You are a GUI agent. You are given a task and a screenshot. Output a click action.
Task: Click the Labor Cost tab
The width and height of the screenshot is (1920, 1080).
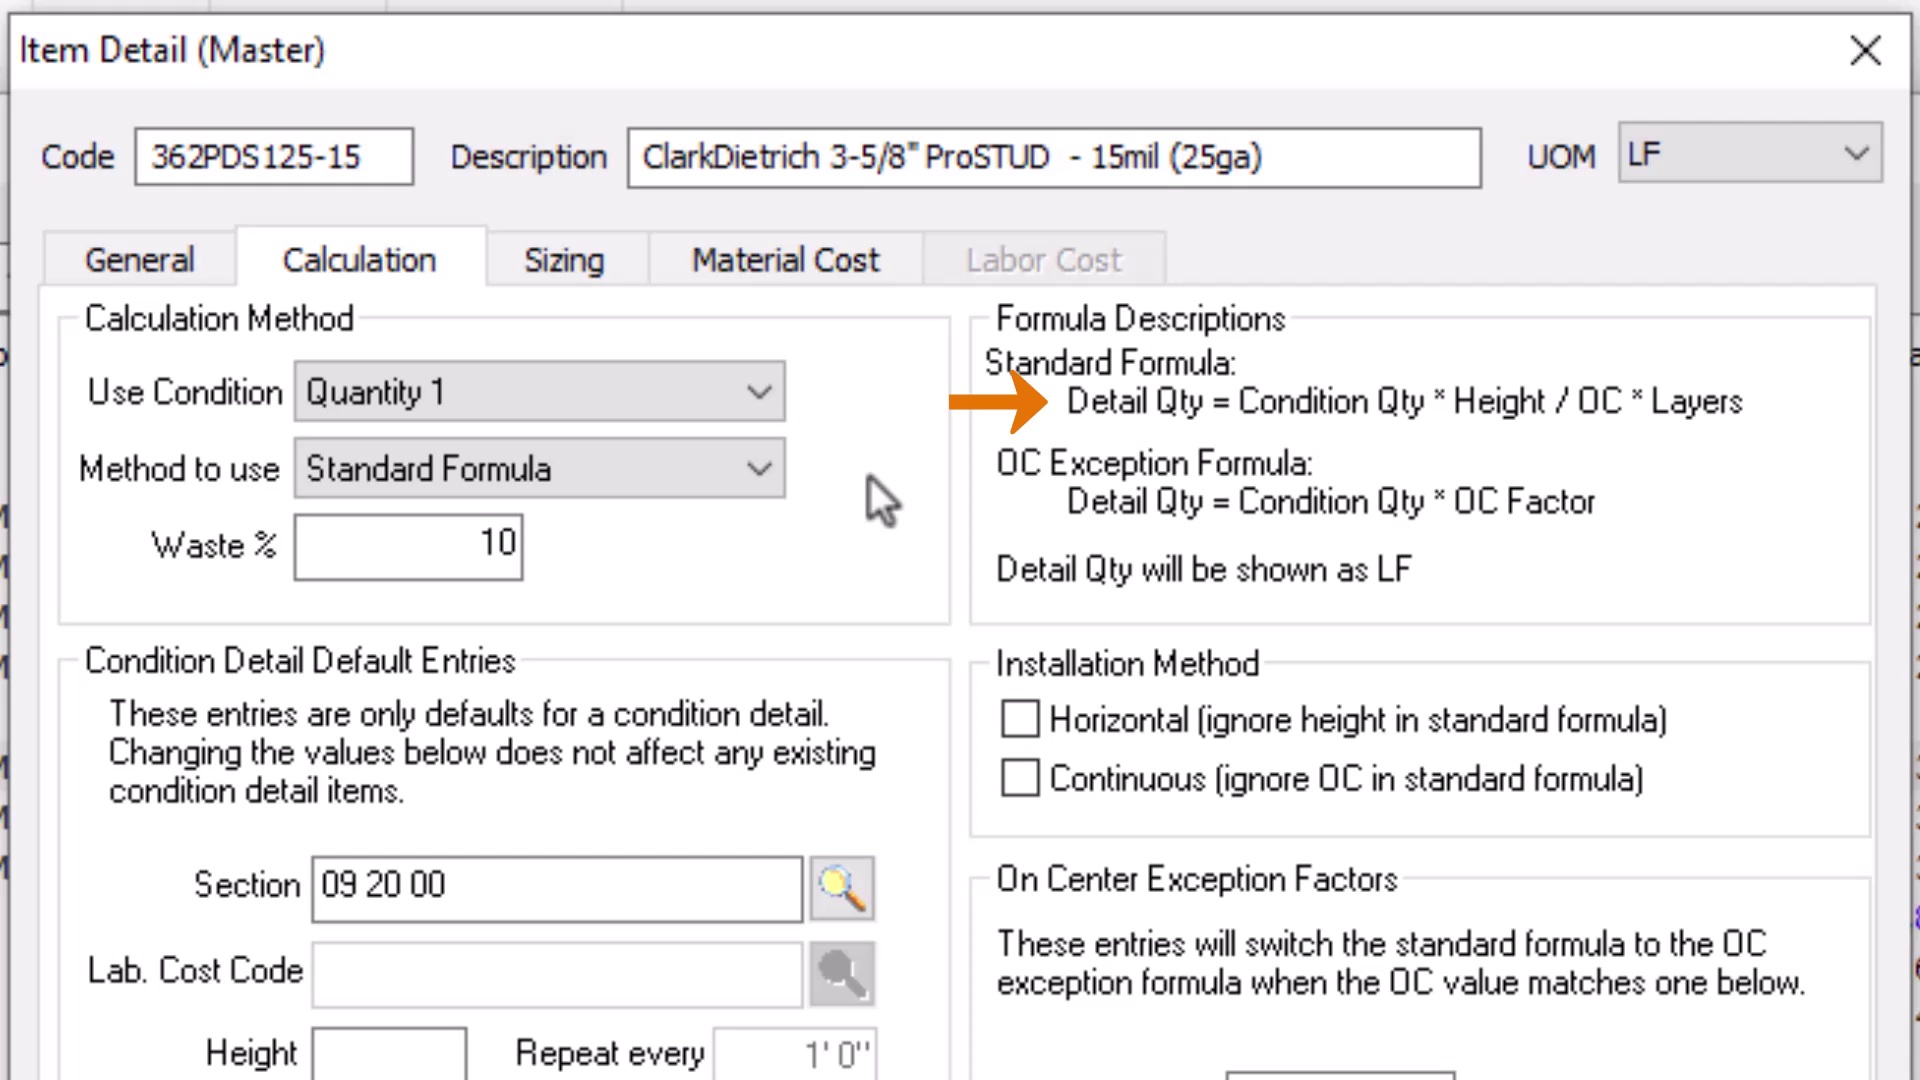[1043, 260]
